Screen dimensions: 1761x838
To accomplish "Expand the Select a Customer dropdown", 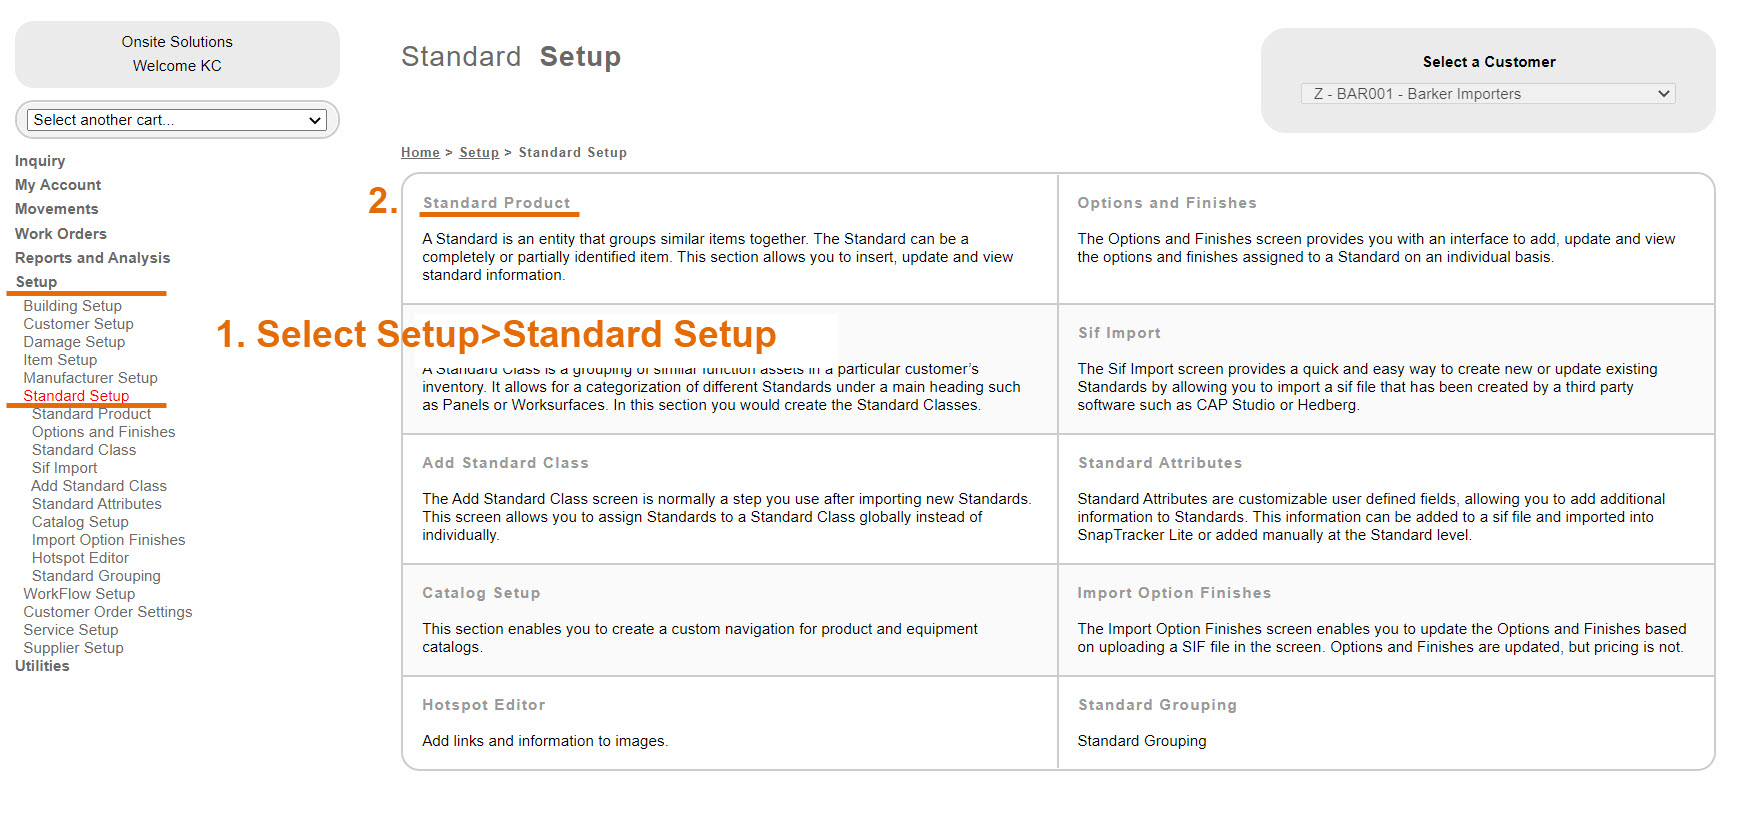I will 1487,94.
